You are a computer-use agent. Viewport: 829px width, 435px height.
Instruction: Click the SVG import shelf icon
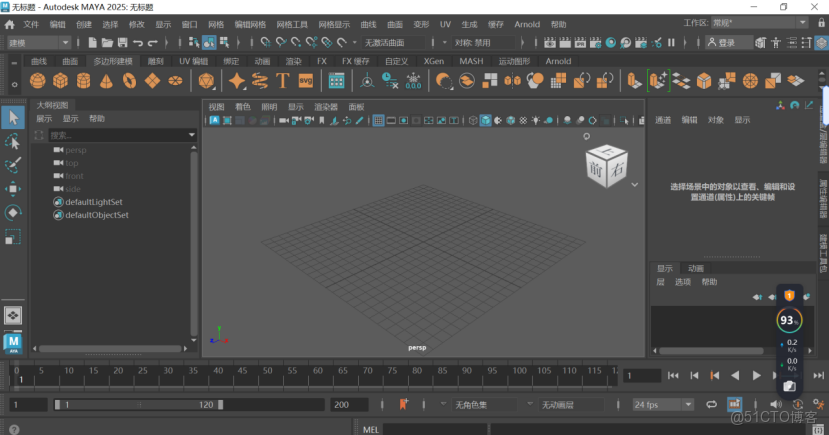coord(307,81)
